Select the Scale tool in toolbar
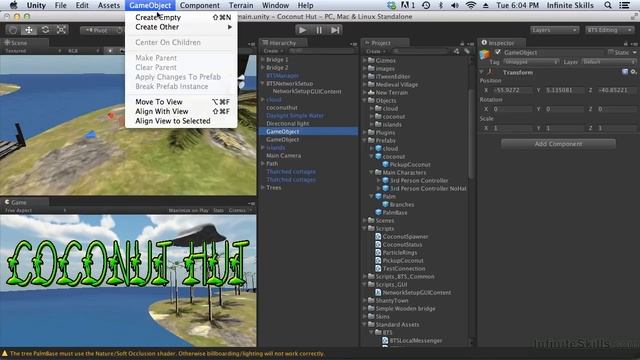Viewport: 640px width, 360px height. pyautogui.click(x=61, y=30)
